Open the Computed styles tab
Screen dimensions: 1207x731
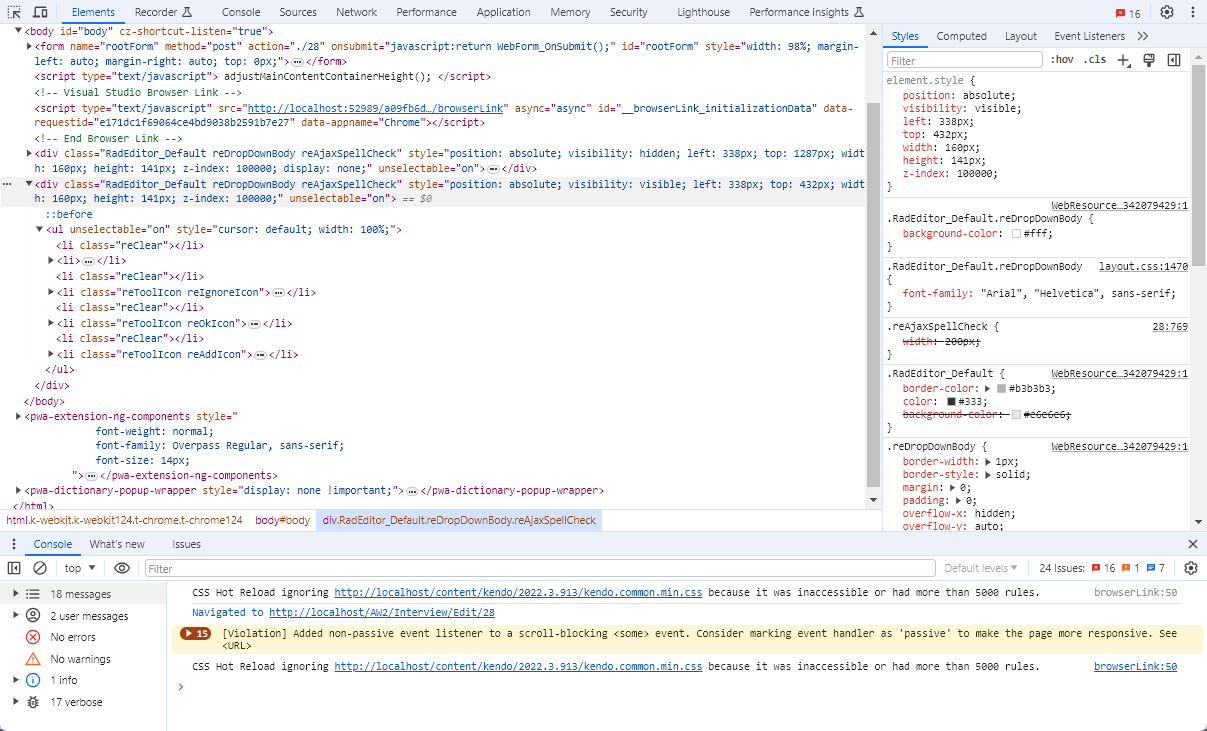pos(961,36)
